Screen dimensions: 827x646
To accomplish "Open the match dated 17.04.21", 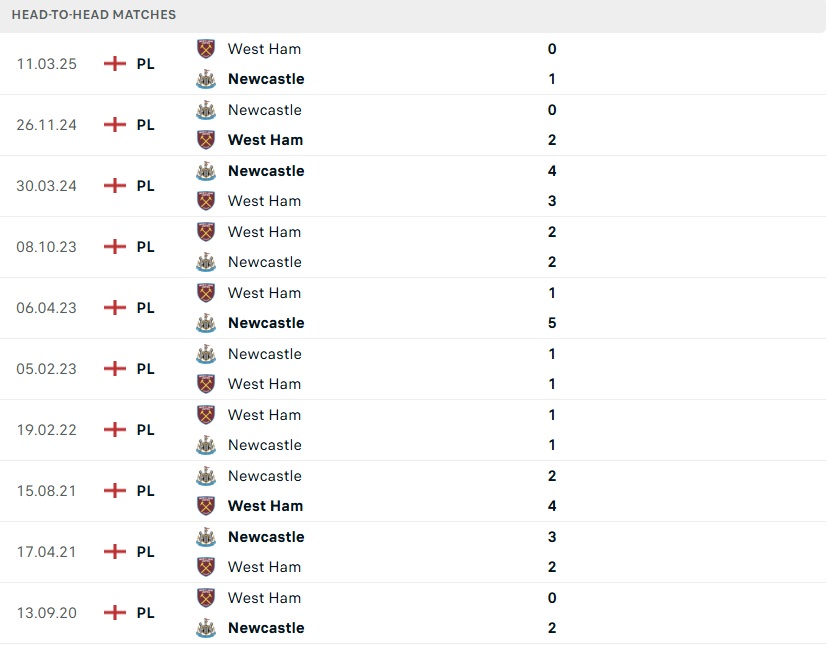I will [x=45, y=552].
